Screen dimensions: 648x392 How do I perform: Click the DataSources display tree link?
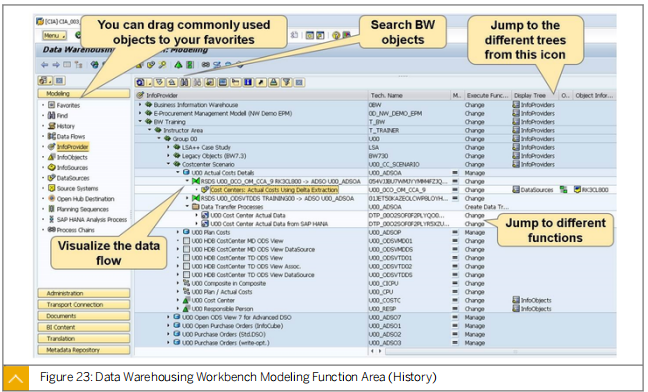(536, 190)
